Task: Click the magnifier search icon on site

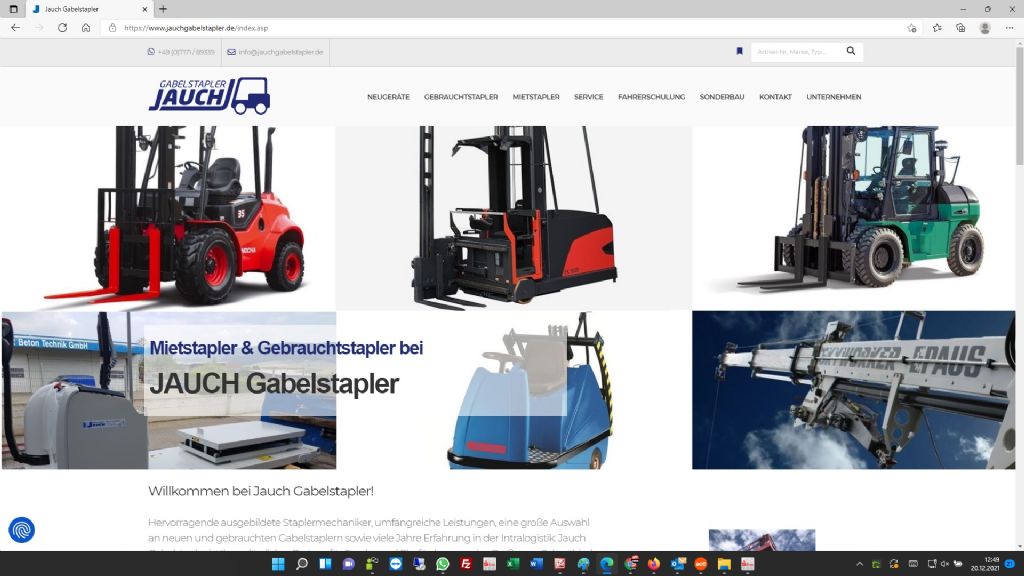Action: tap(851, 51)
